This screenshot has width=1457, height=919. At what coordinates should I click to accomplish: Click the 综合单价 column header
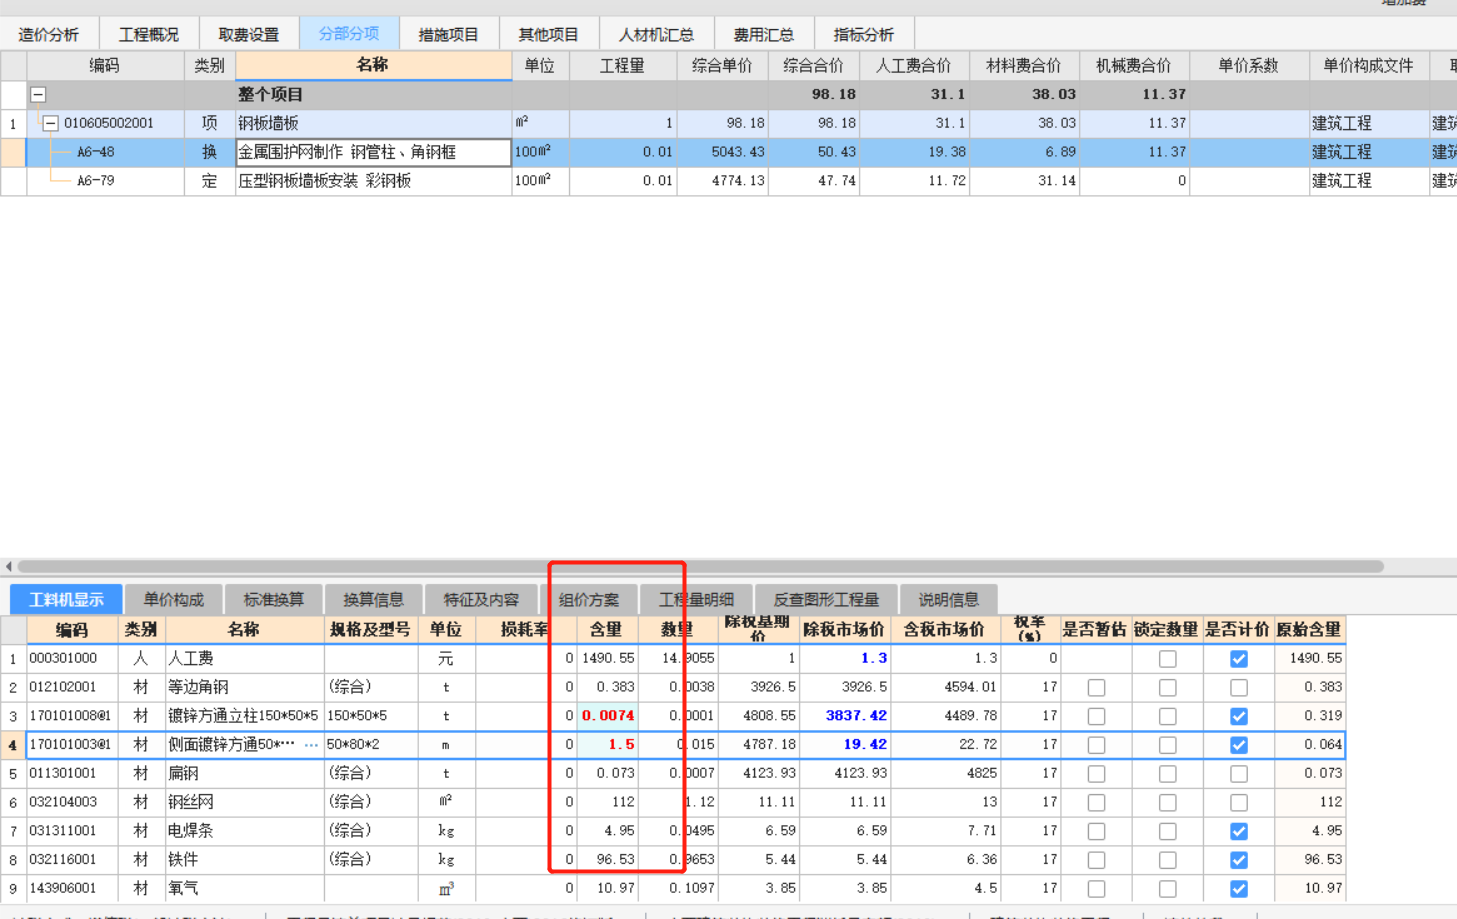coord(722,65)
